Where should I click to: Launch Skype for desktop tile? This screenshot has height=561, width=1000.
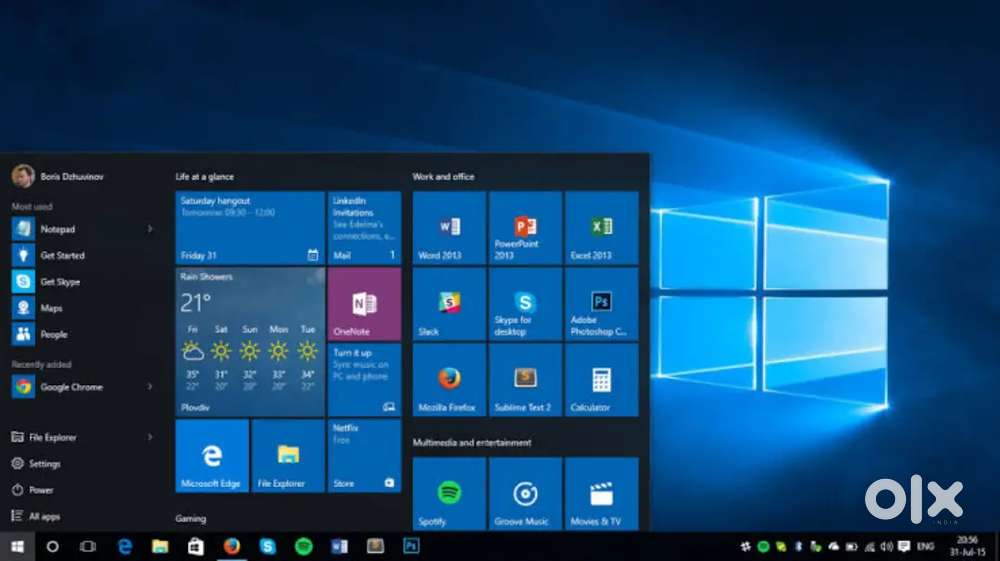(x=525, y=303)
